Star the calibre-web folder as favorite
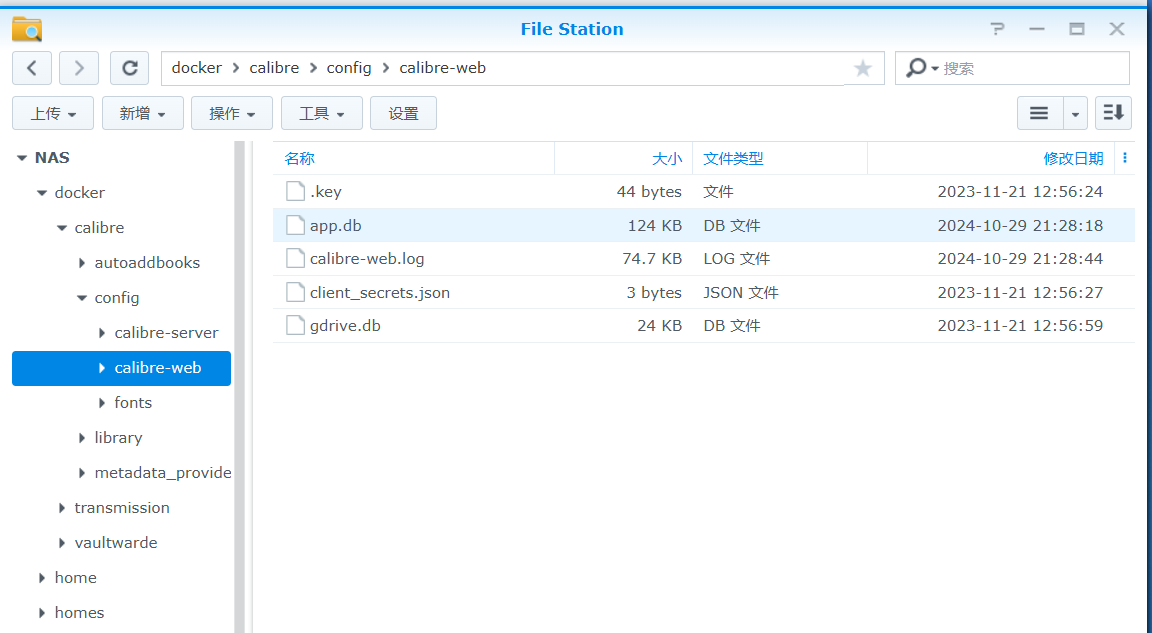Screen dimensions: 1152x633 tap(862, 68)
